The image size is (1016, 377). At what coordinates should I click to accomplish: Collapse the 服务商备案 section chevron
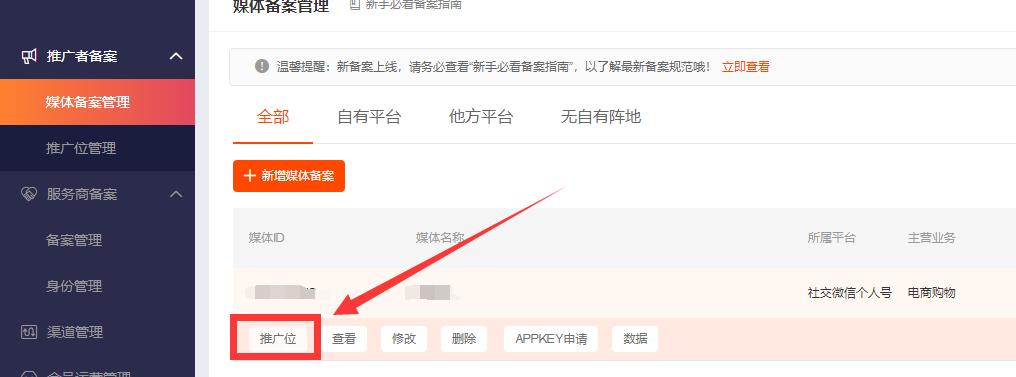click(176, 194)
